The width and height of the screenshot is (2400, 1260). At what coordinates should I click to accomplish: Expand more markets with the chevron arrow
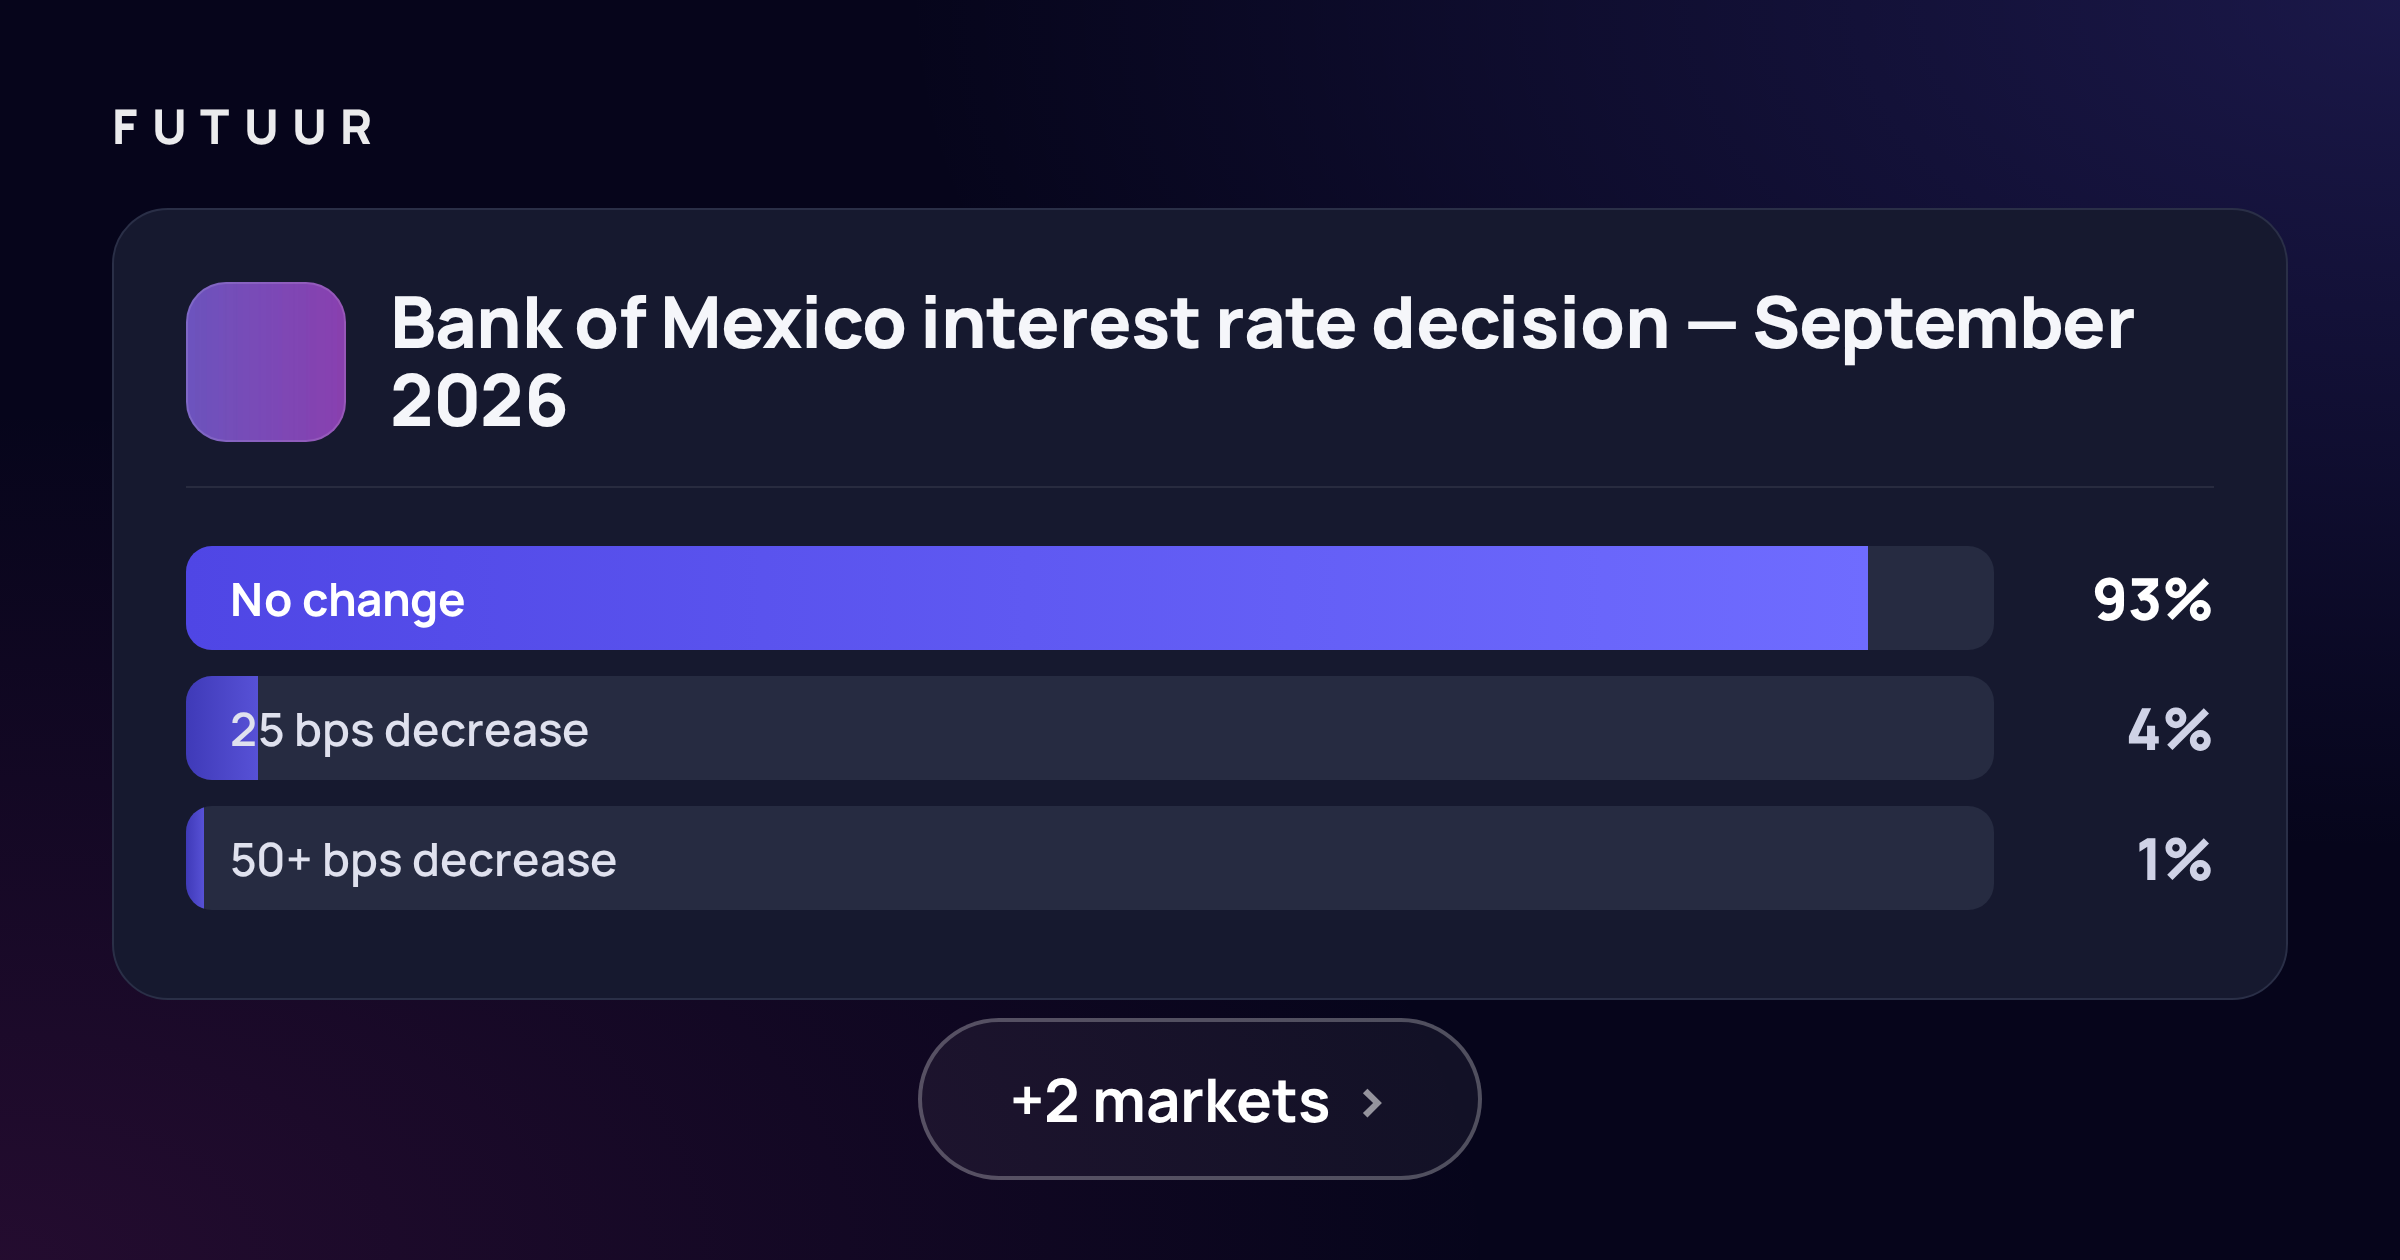[x=1372, y=1103]
